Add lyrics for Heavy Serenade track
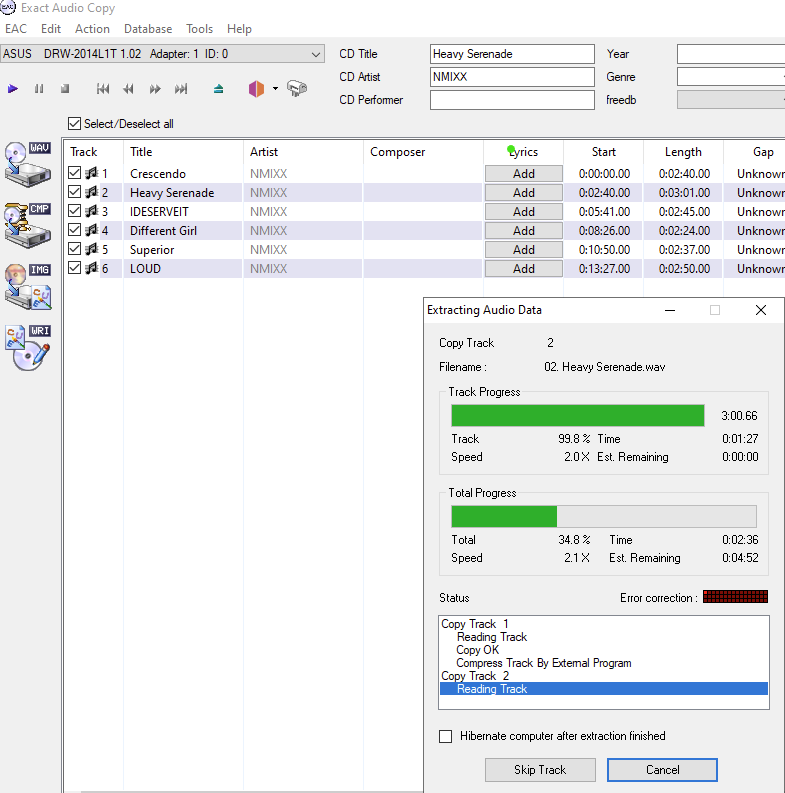This screenshot has width=785, height=793. 524,193
